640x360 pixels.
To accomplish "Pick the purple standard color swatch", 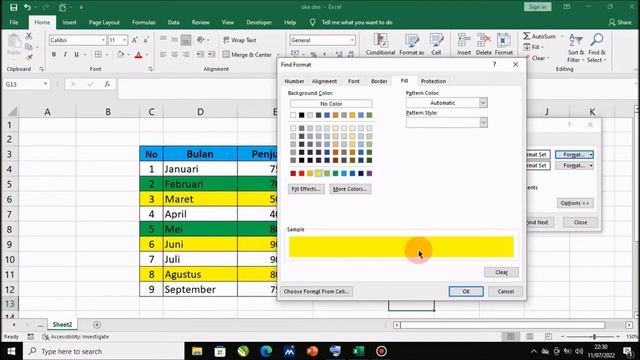I will (369, 173).
